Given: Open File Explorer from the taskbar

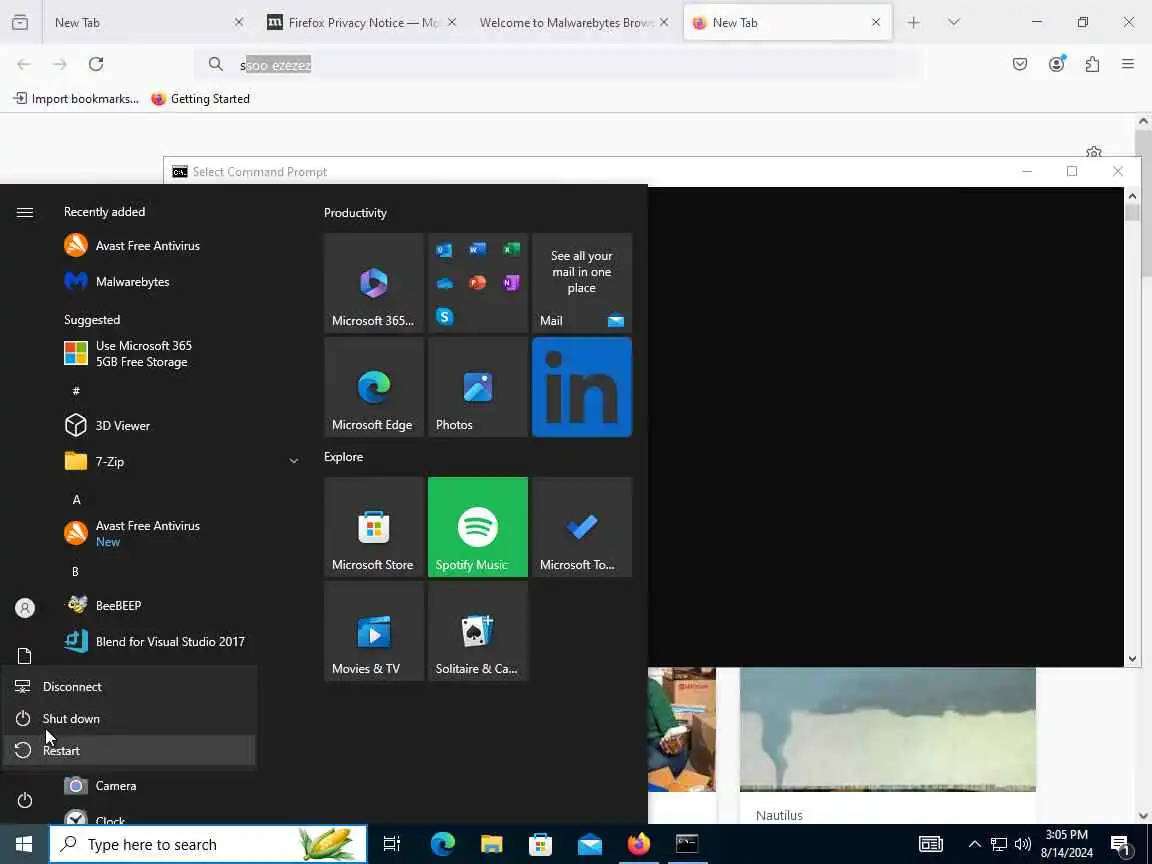Looking at the screenshot, I should click(492, 844).
